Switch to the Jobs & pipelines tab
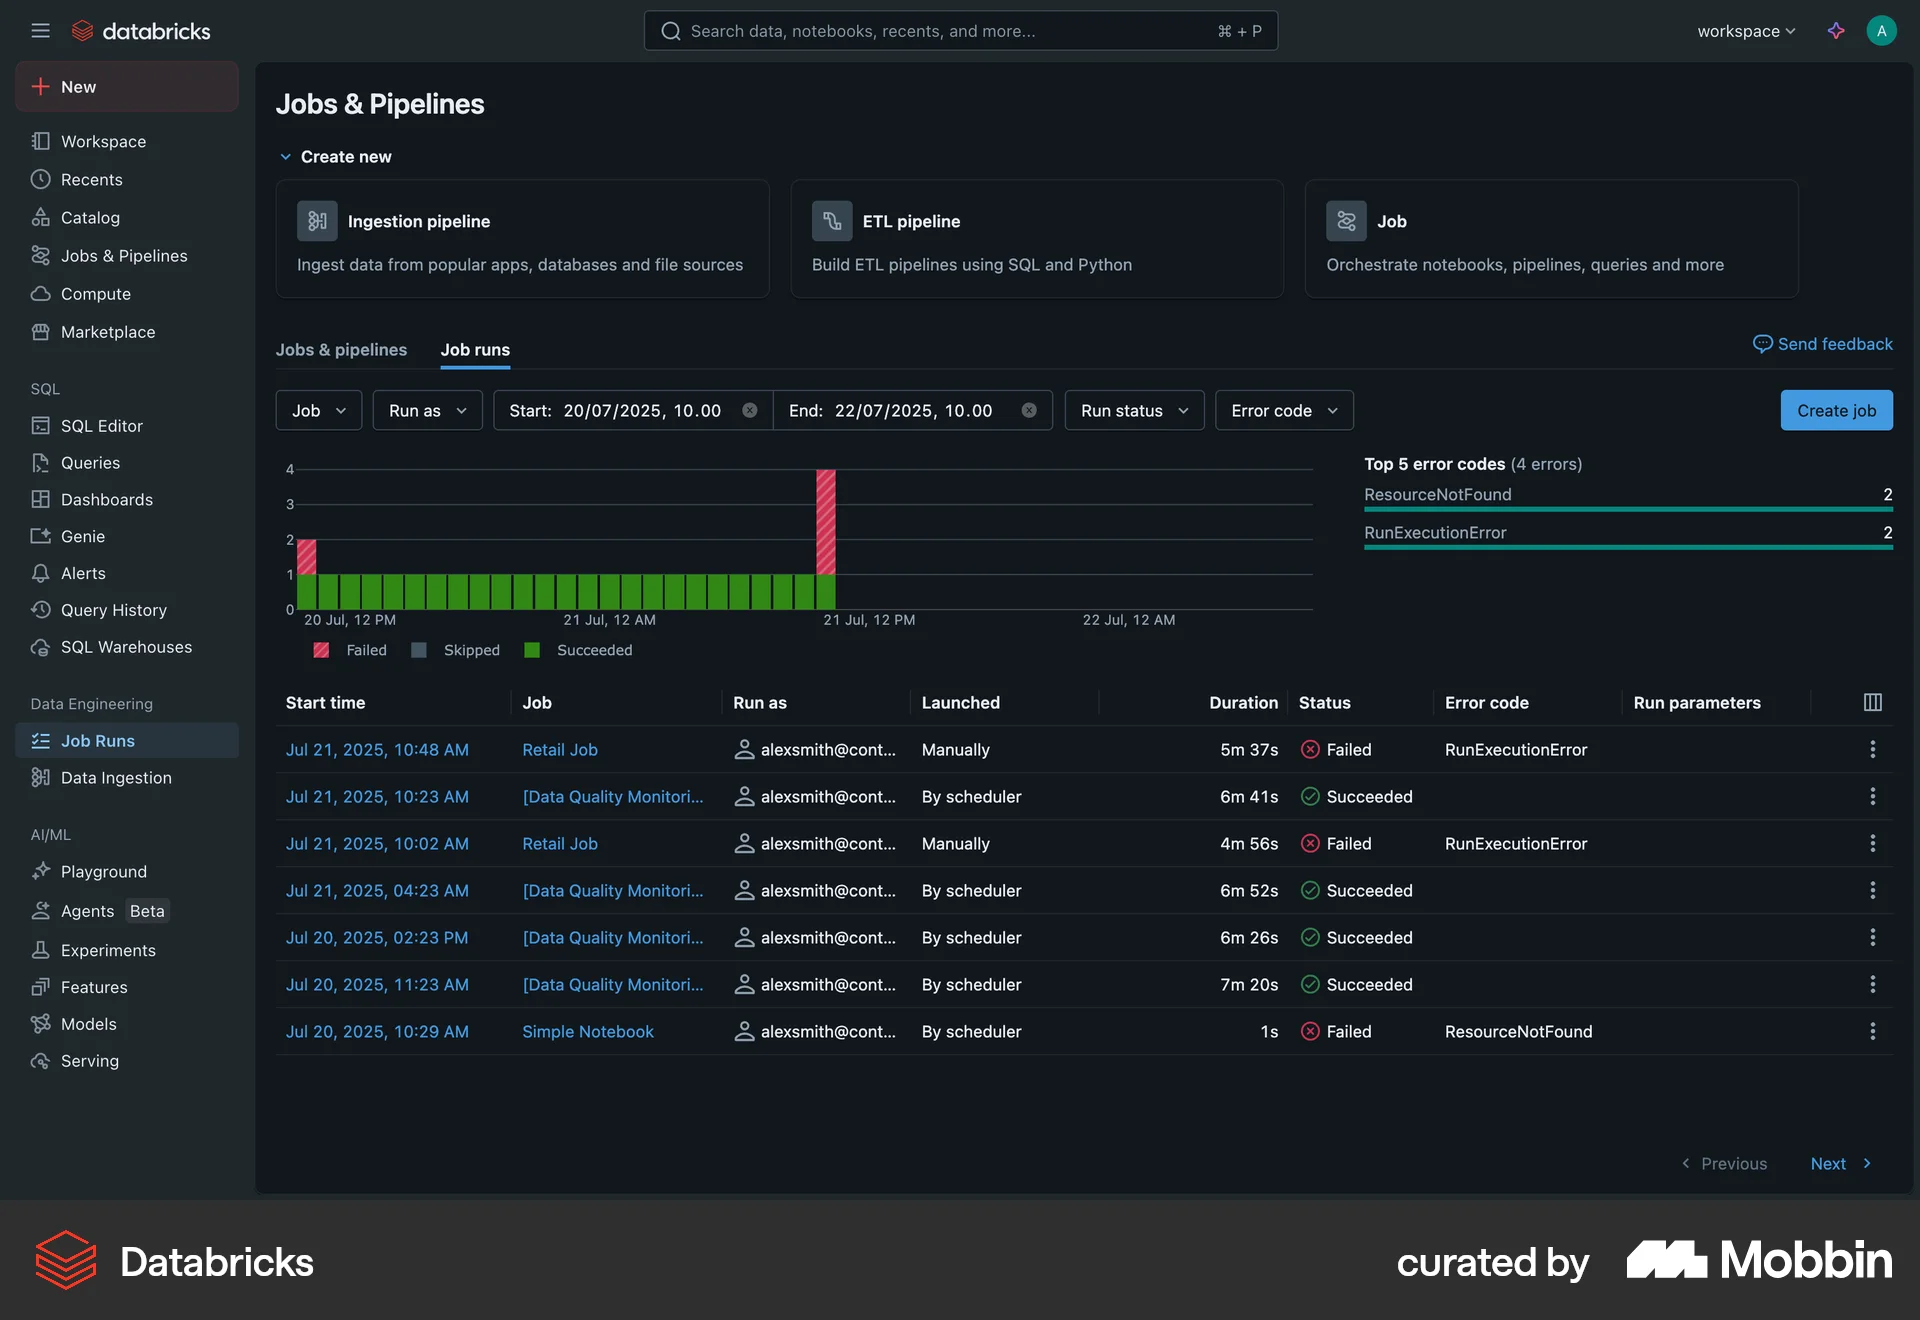This screenshot has height=1320, width=1920. 341,350
